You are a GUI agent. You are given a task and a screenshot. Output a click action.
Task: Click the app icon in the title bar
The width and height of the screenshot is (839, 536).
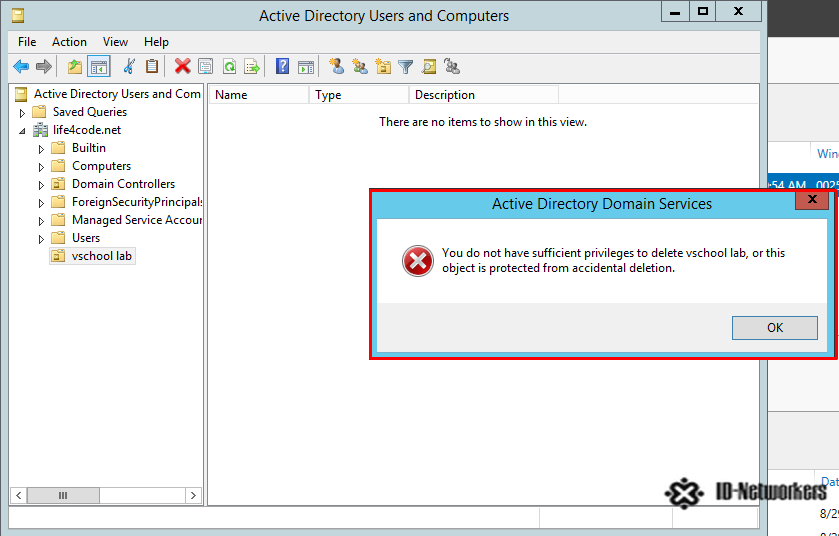click(x=18, y=16)
